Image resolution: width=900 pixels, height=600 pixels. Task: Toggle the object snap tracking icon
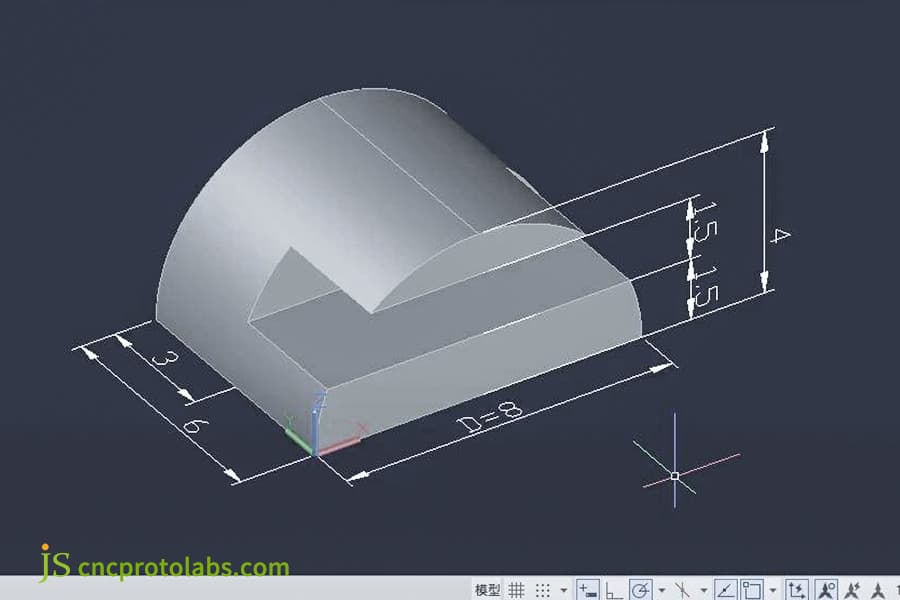[725, 585]
